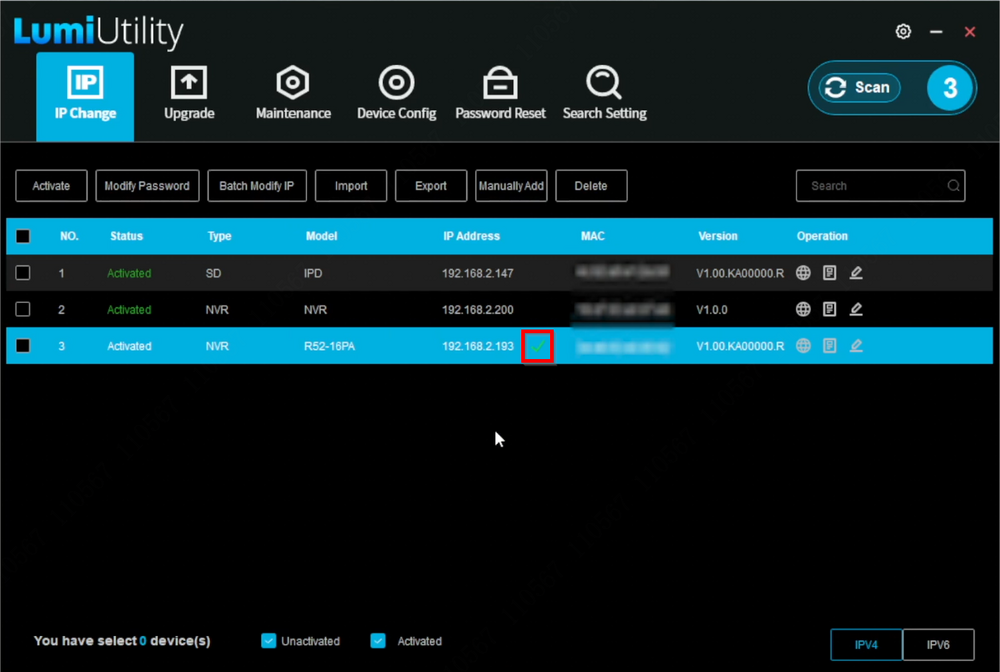Click the edit pencil icon for row 1

[x=856, y=273]
